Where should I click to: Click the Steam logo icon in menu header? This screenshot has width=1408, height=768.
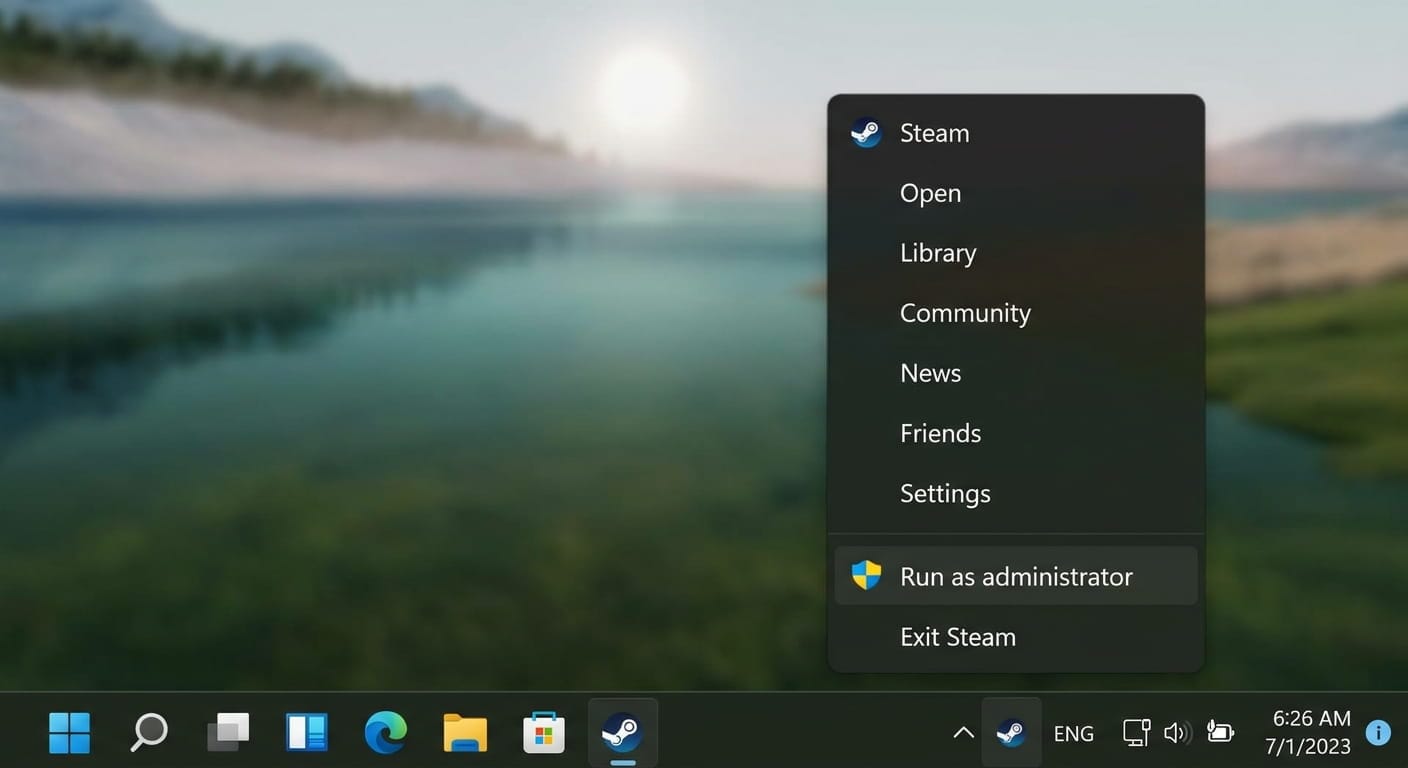coord(866,133)
